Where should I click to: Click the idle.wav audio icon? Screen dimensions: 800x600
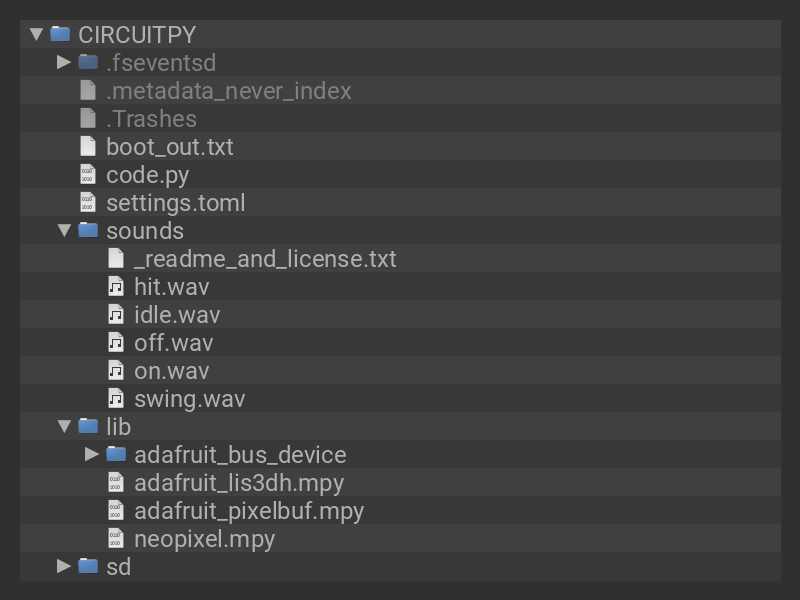click(116, 314)
